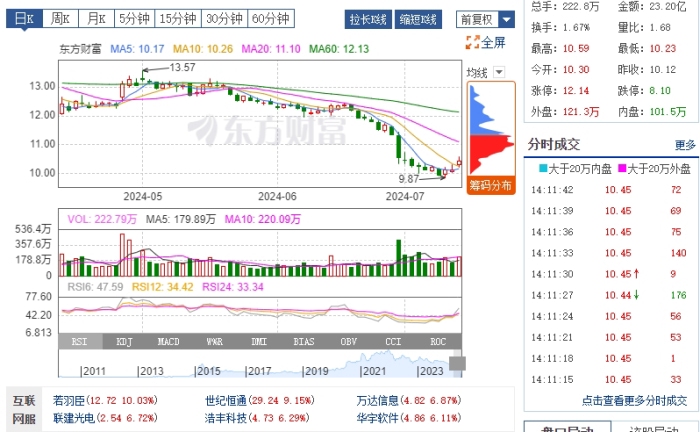
Task: Open 点击查看更多分时成交 link
Action: 634,401
